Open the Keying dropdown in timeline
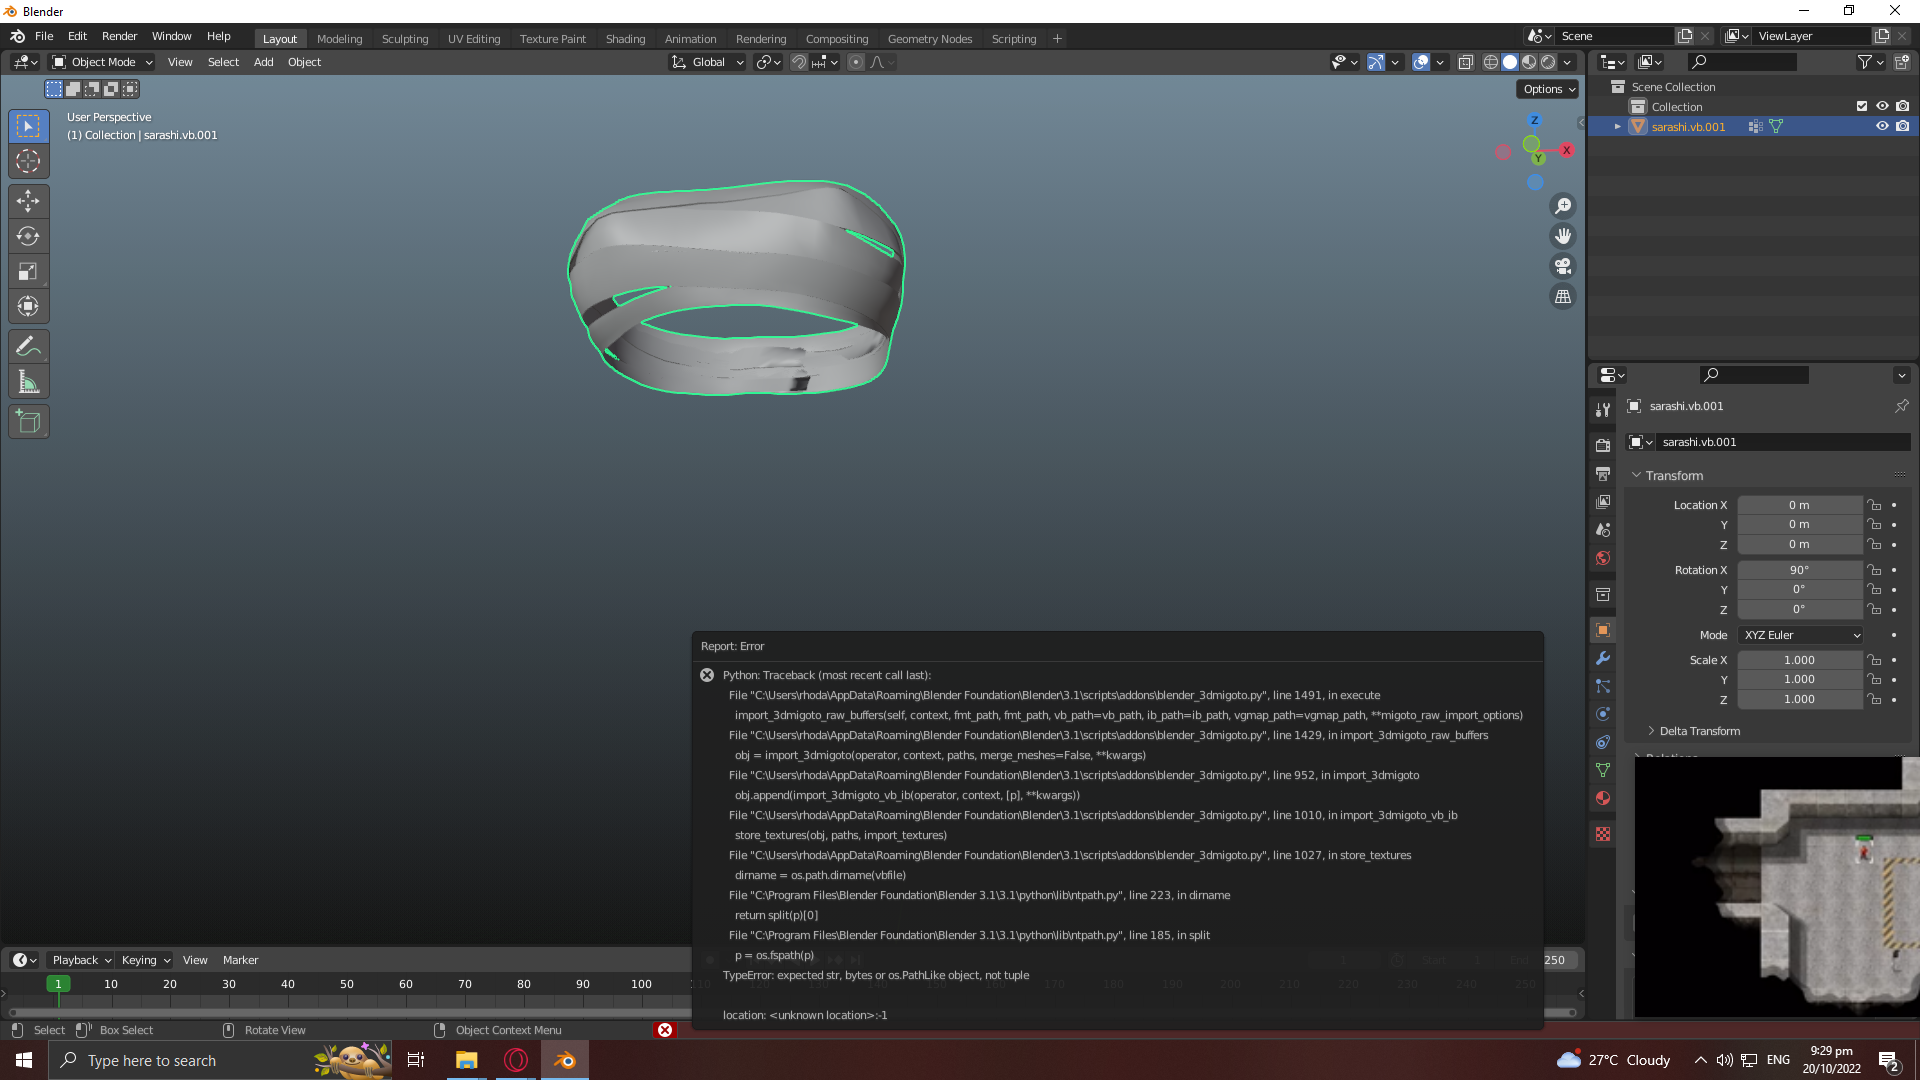The image size is (1920, 1080). click(x=145, y=960)
